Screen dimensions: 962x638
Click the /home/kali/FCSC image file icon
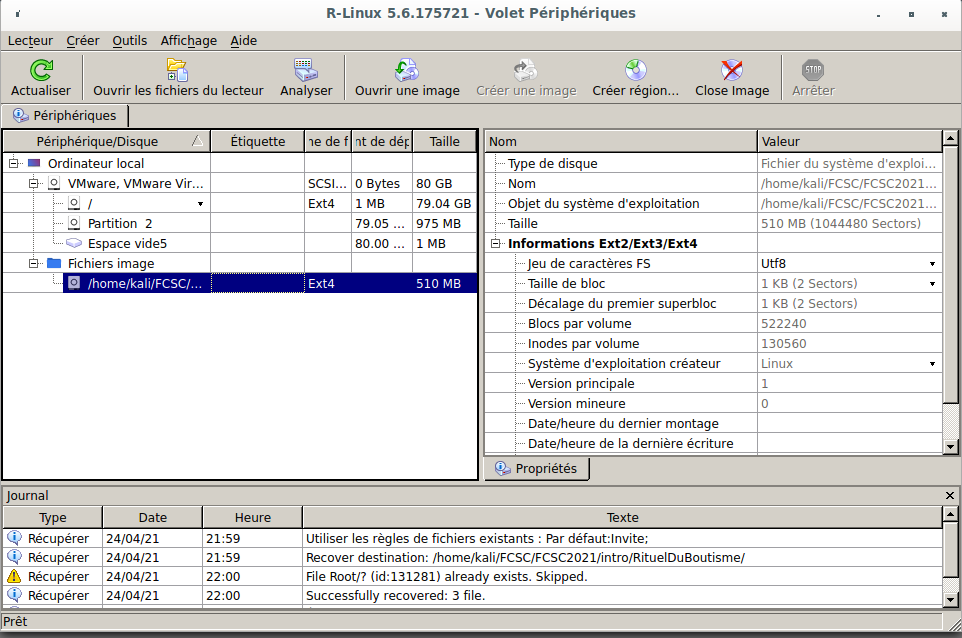tap(74, 283)
